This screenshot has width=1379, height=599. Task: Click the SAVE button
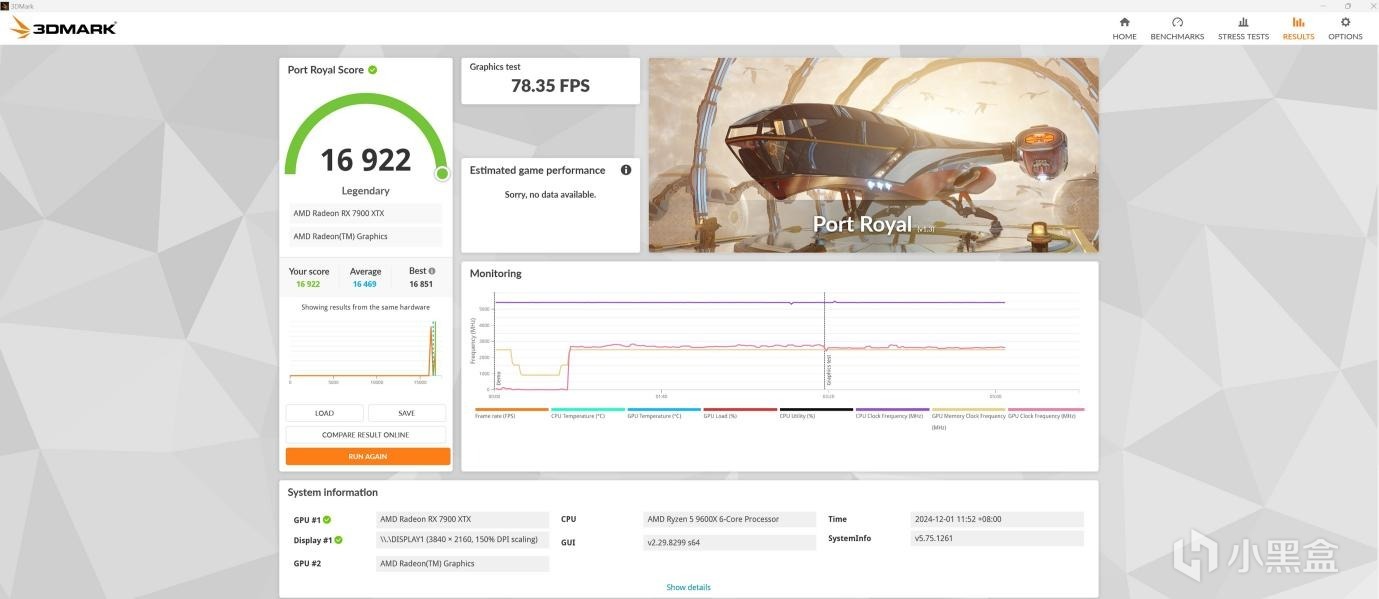[x=407, y=413]
